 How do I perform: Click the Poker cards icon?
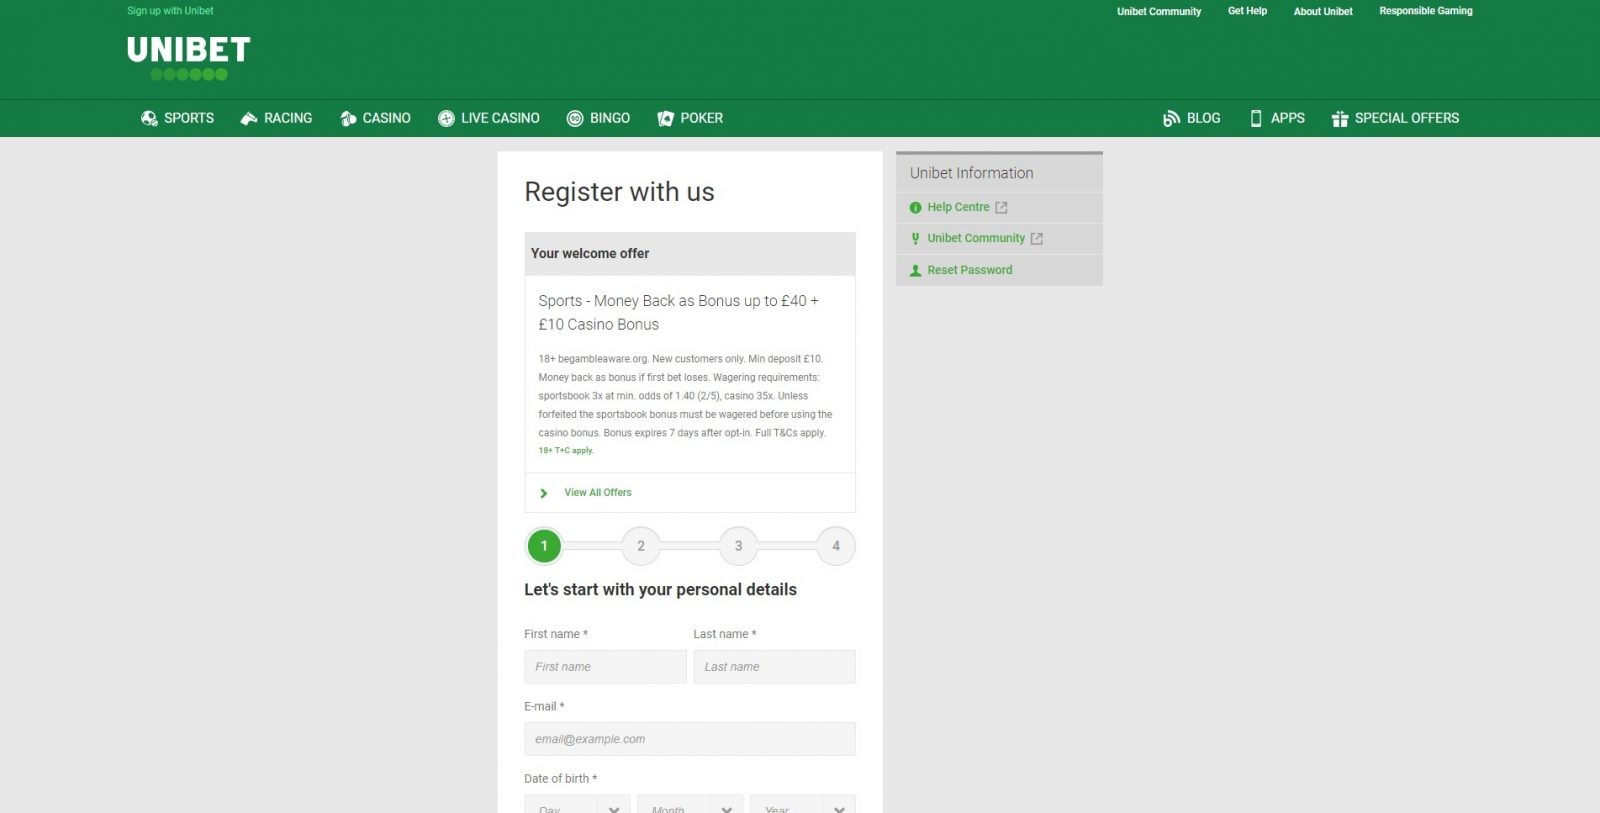coord(665,119)
